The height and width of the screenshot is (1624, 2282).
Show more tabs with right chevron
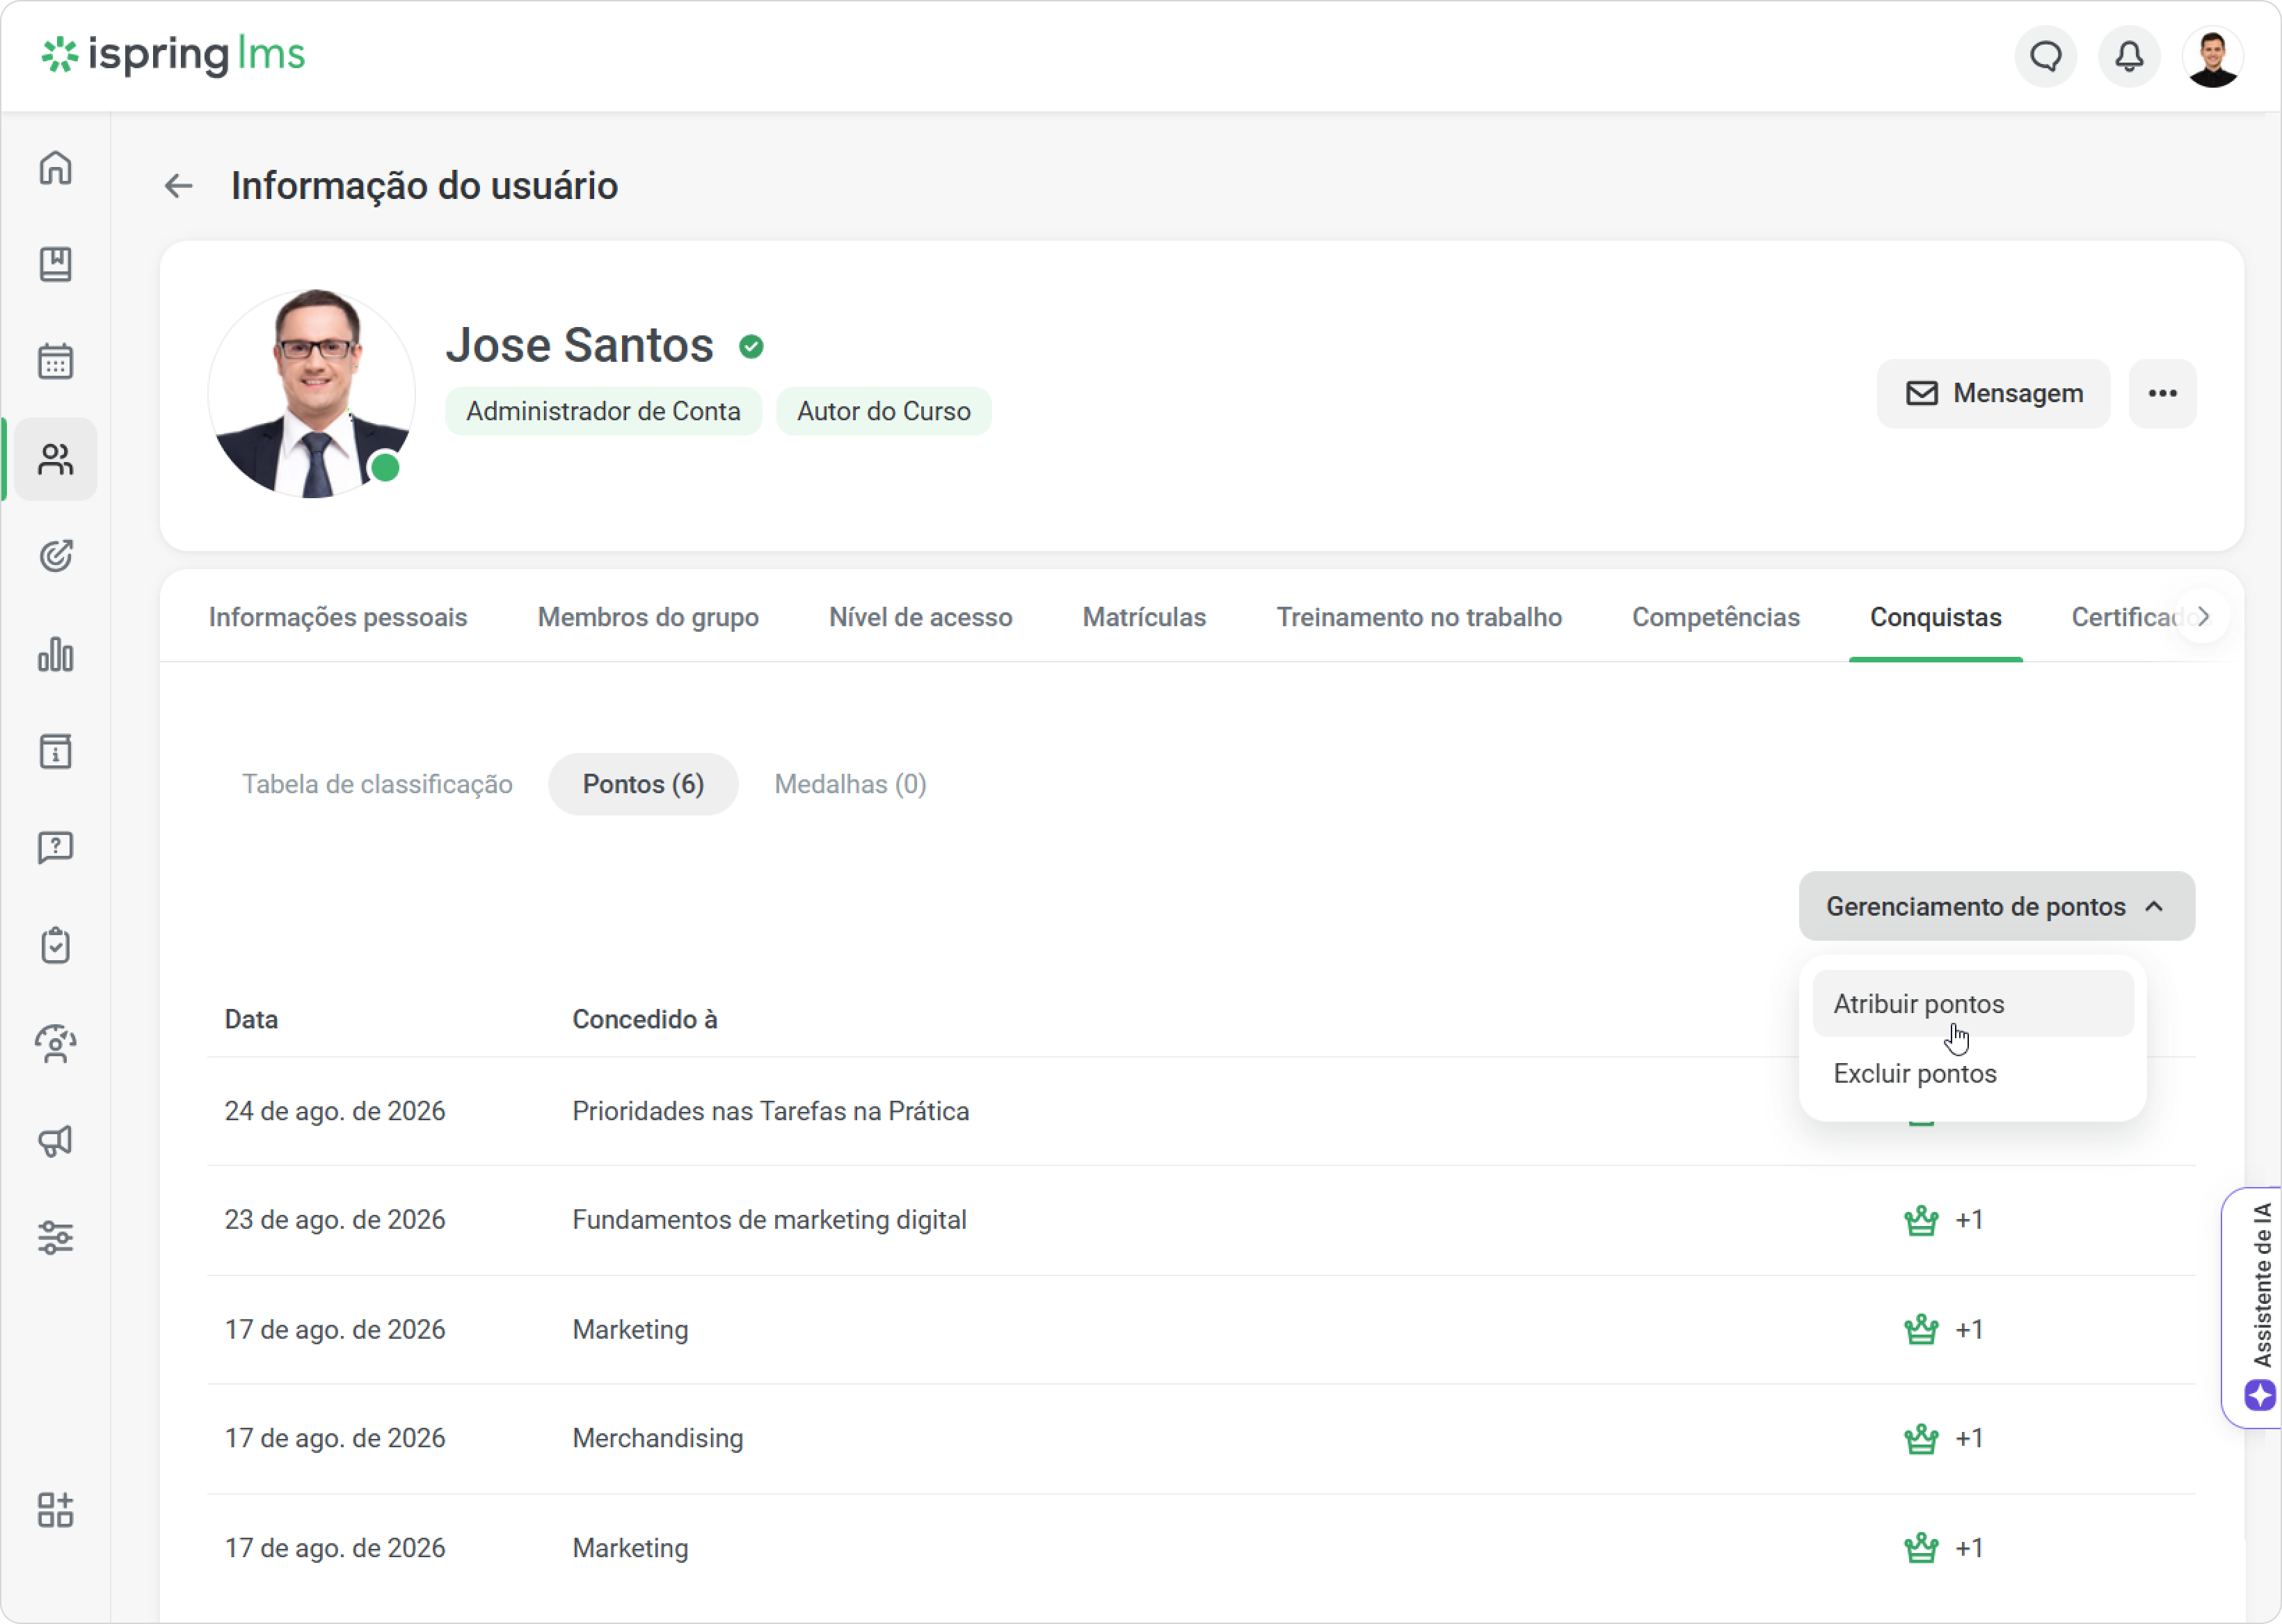point(2203,617)
